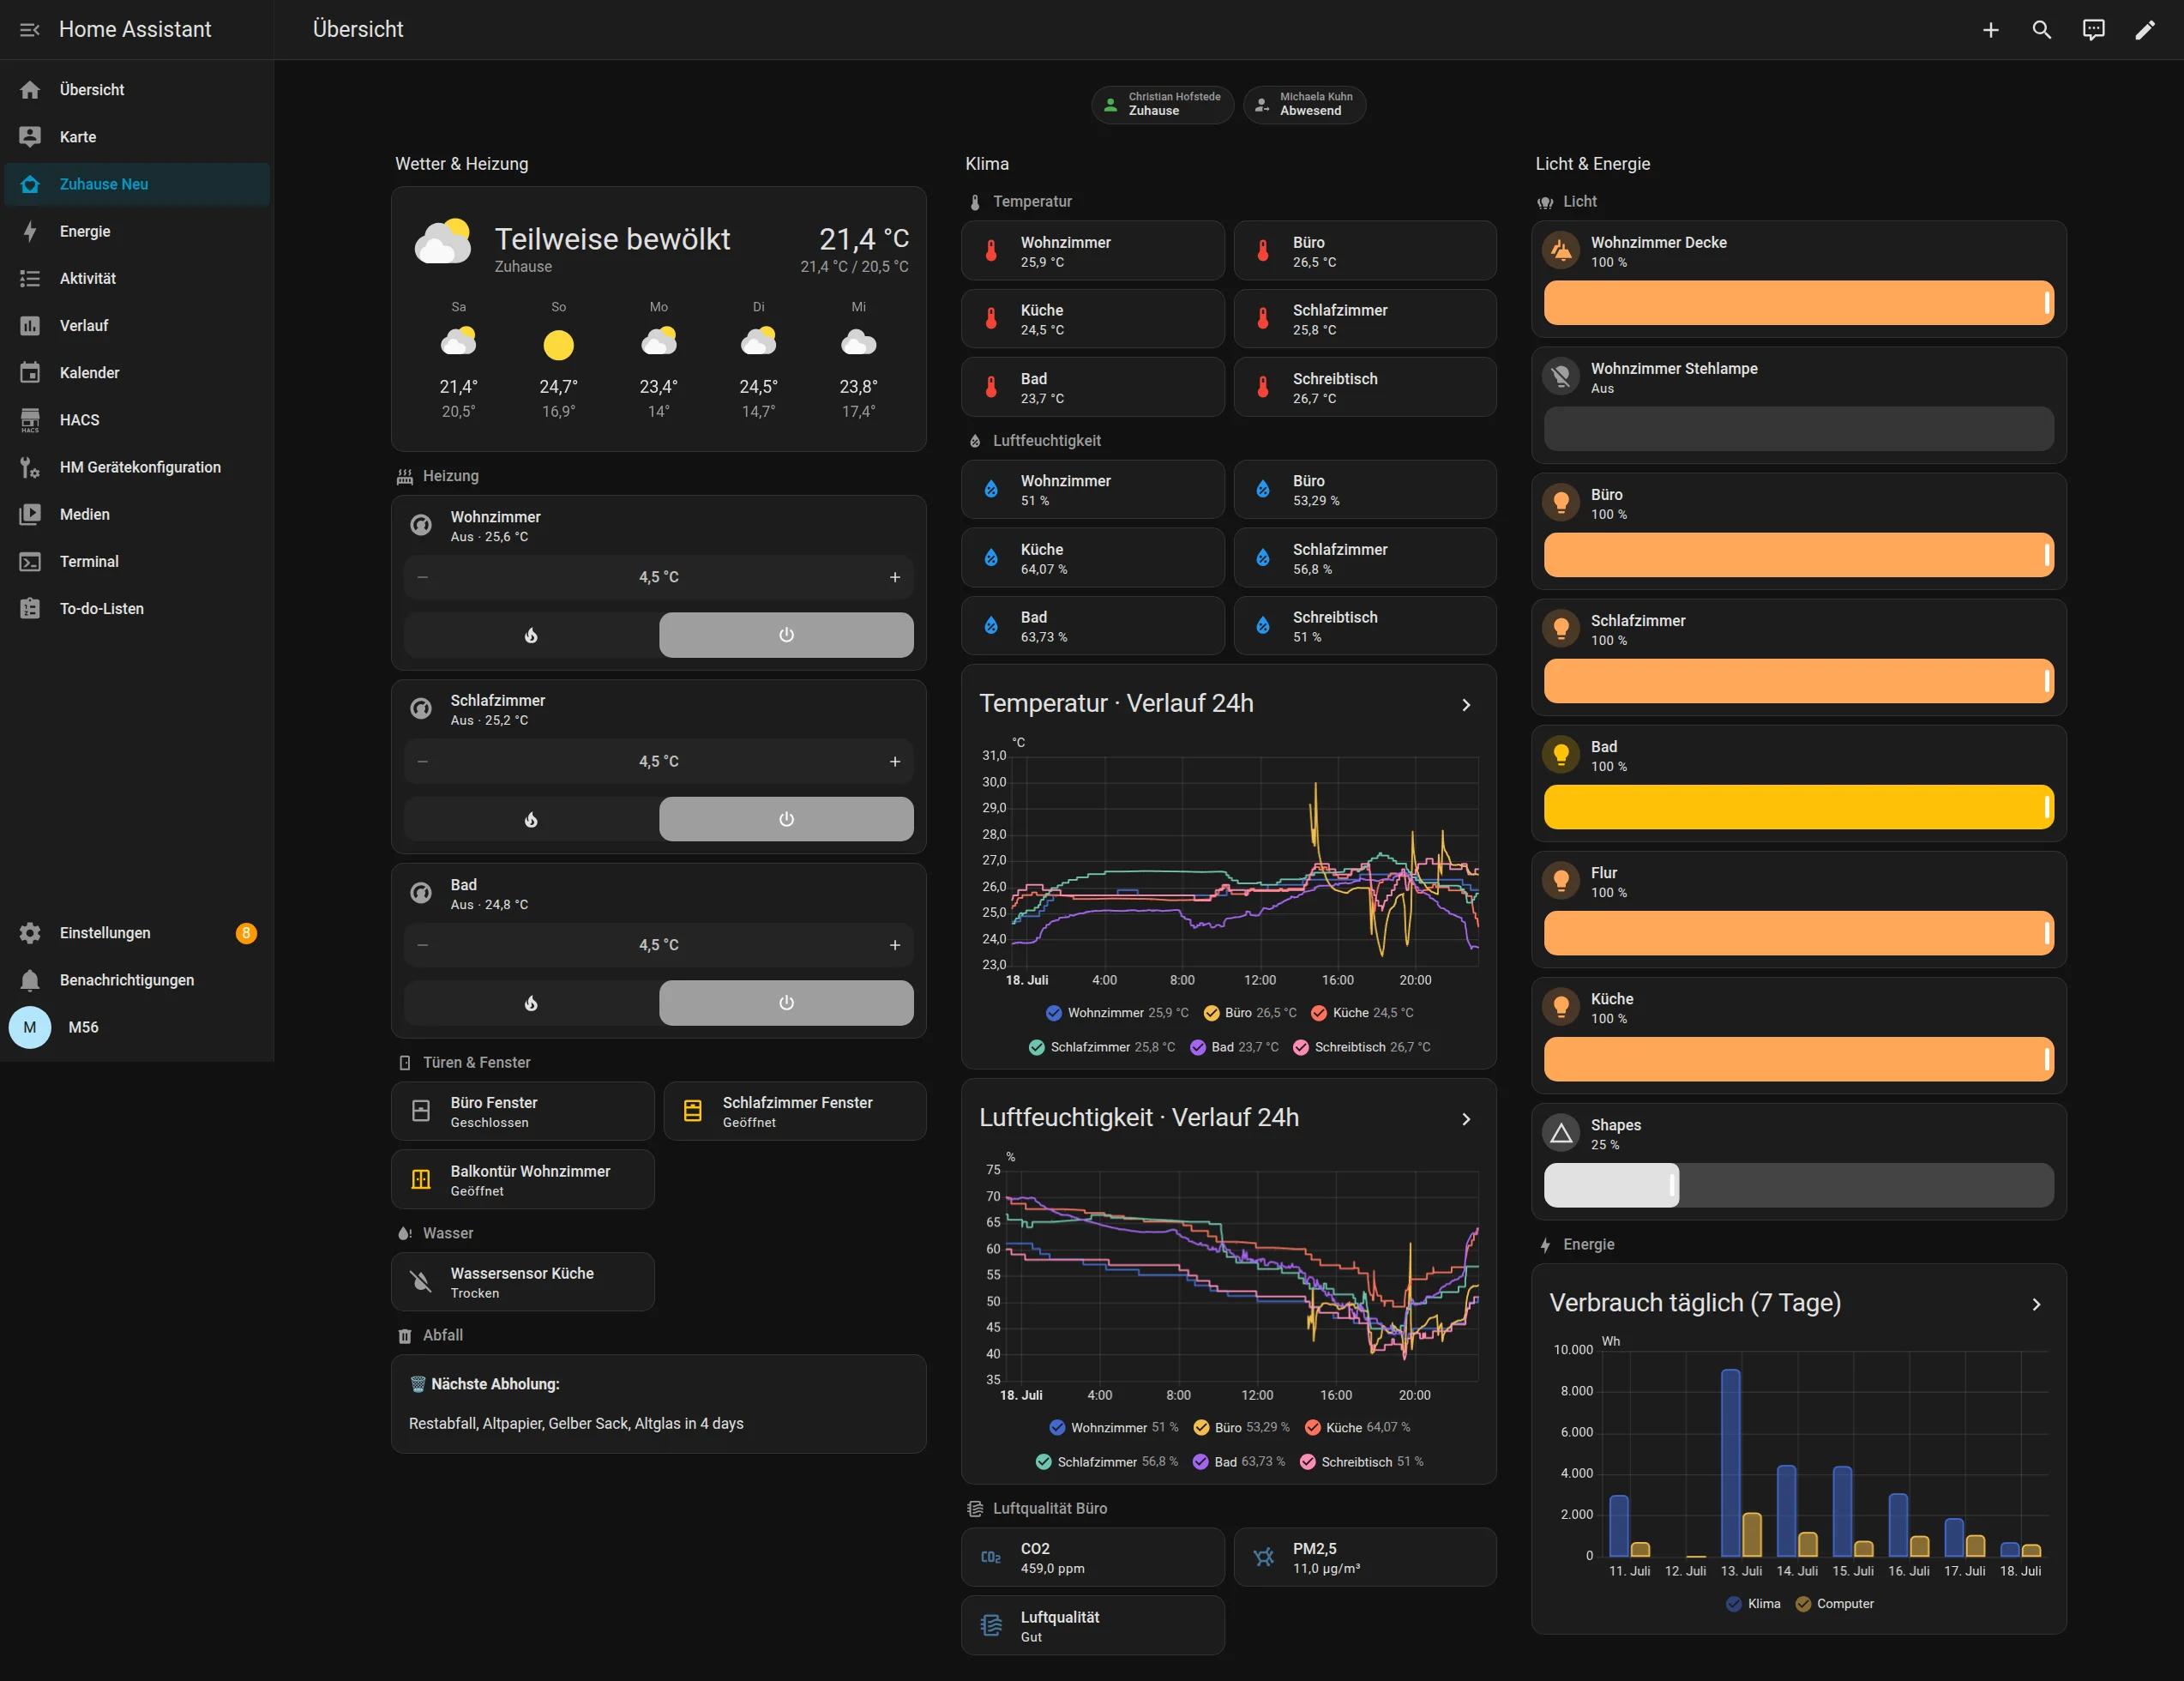Click Christian Hofstede Zuhause badge

tap(1162, 104)
